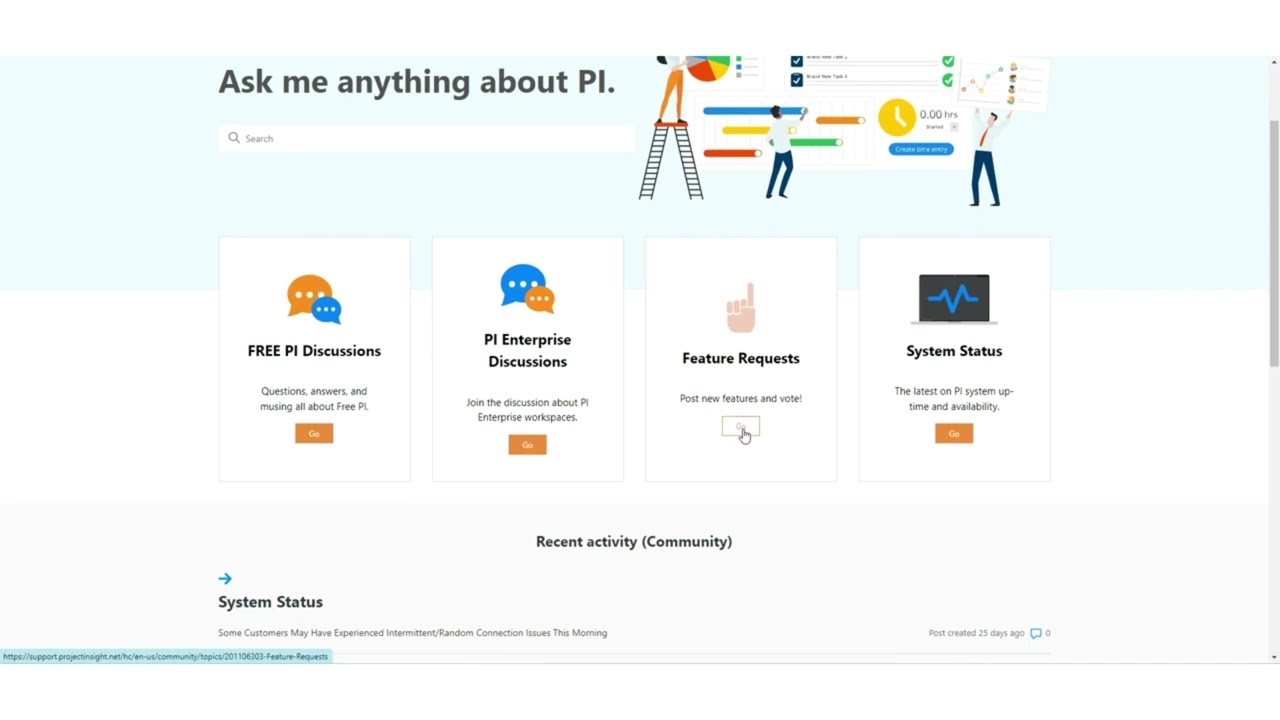Click 'Ask me anything about PI.' heading
Screen dimensions: 1280x720
417,81
